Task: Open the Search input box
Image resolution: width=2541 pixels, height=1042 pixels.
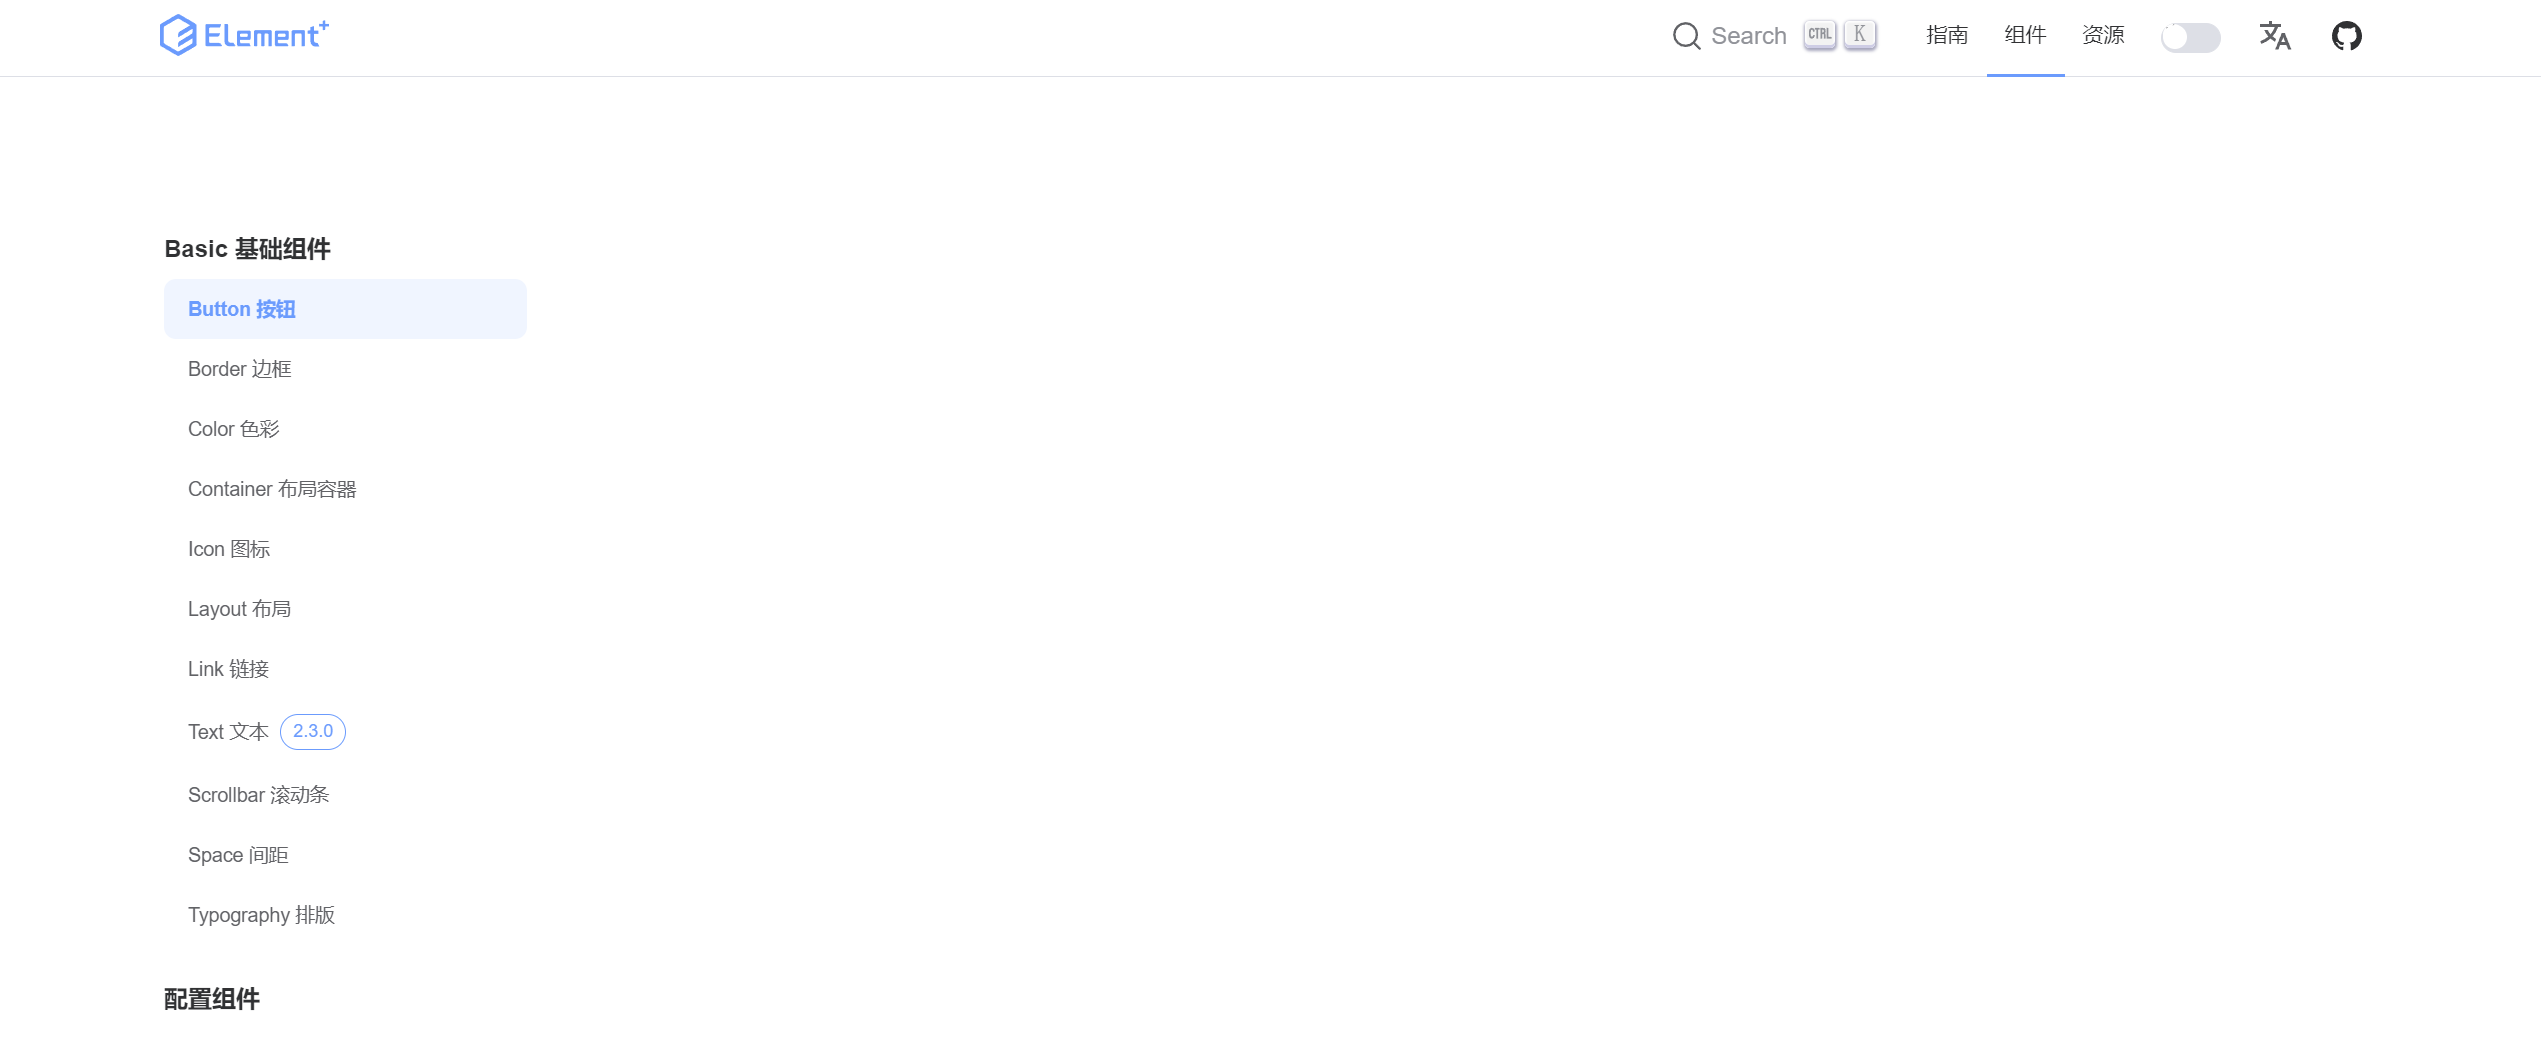Action: click(x=1775, y=36)
